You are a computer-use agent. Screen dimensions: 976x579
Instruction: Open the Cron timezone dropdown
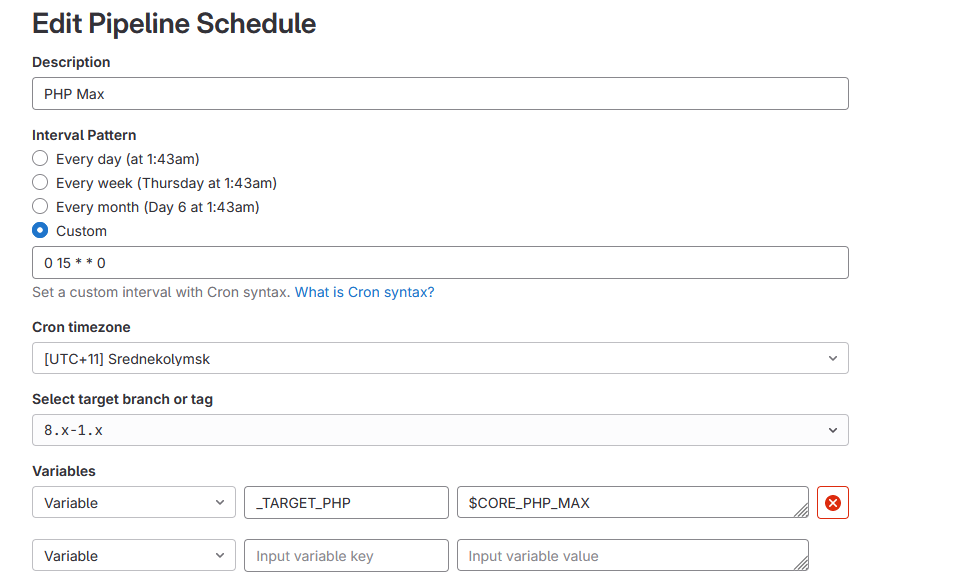[440, 357]
